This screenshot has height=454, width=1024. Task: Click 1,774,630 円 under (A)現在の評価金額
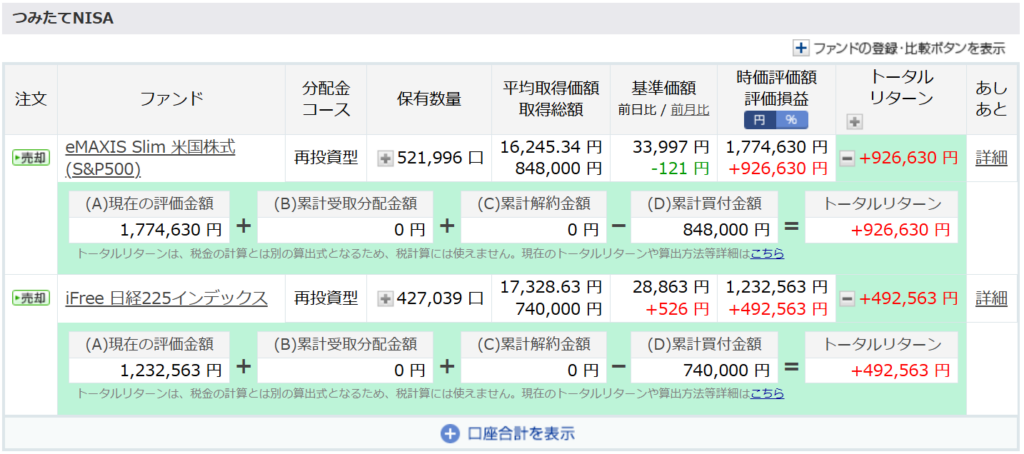(x=171, y=230)
